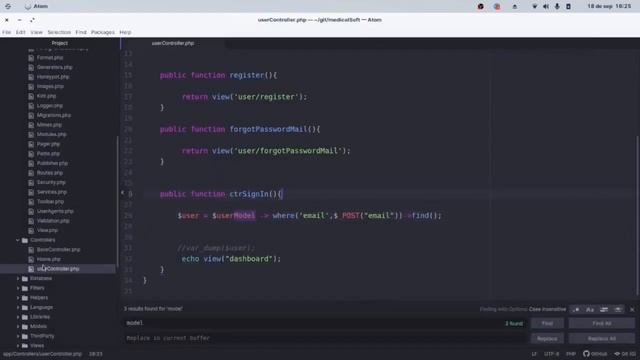Open the Help menu

125,32
